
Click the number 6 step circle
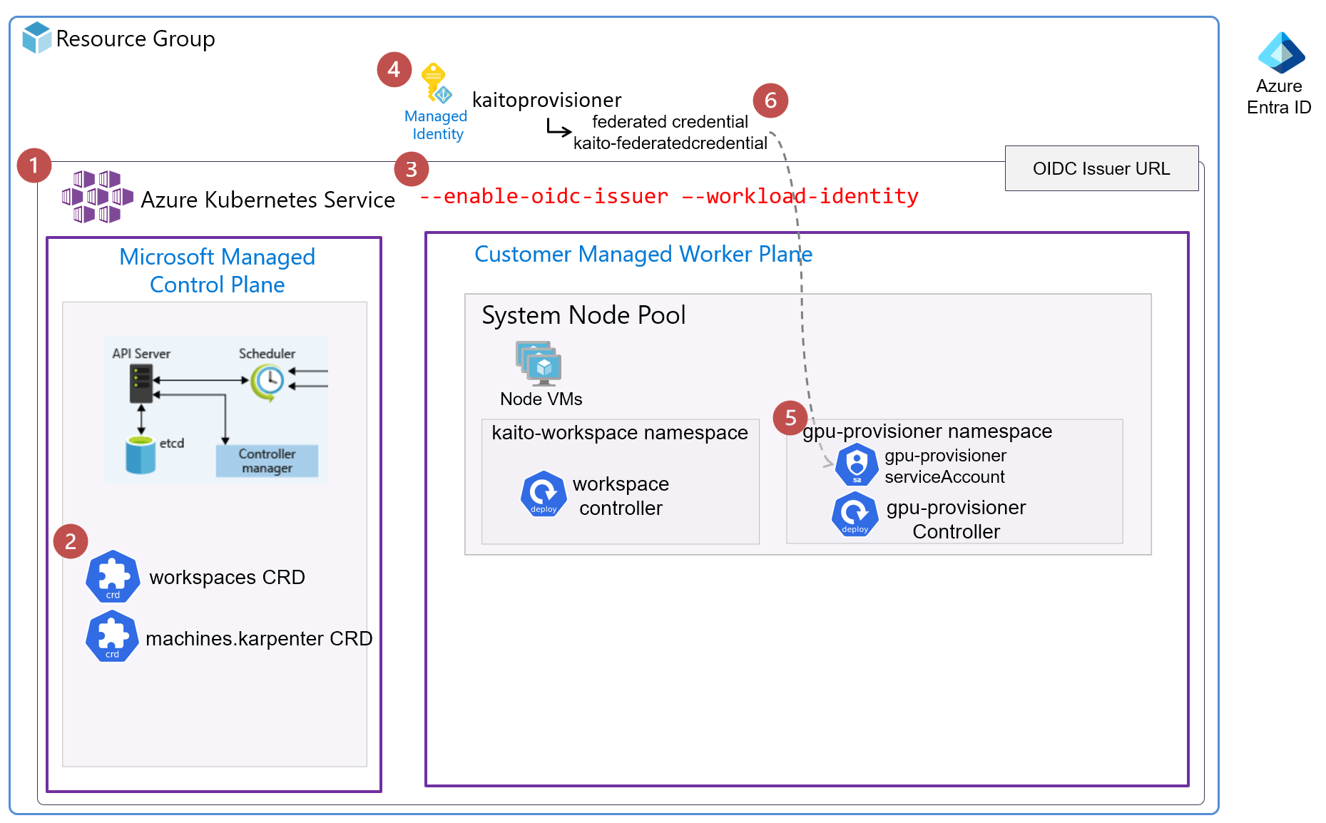[x=770, y=100]
